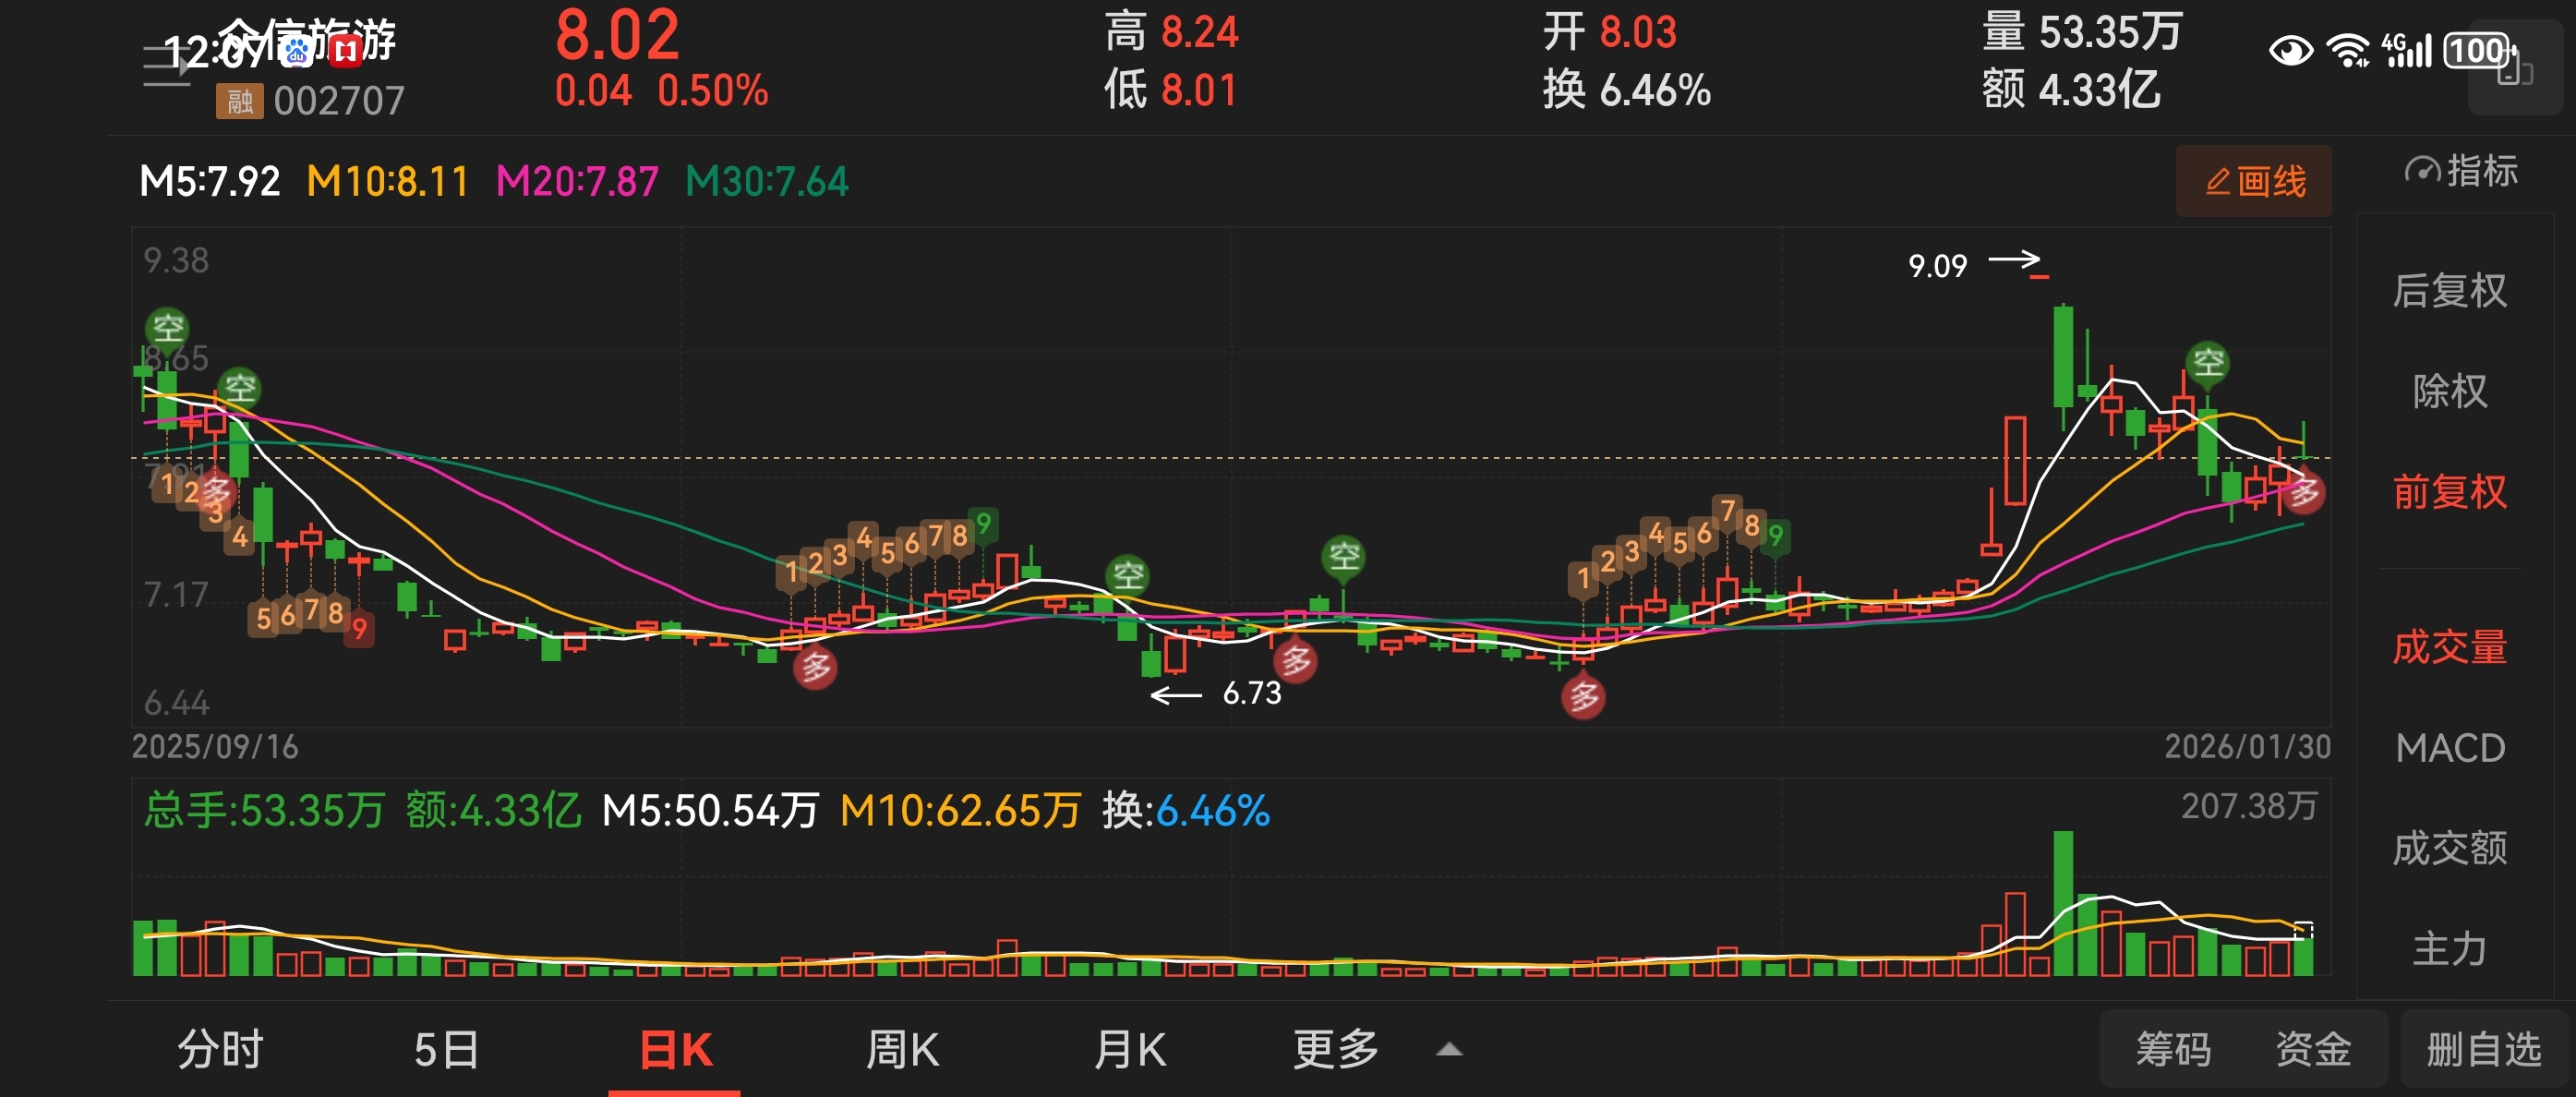Screen dimensions: 2576x1097
Task: Click the up arrow beside 更多
Action: click(x=1449, y=1050)
